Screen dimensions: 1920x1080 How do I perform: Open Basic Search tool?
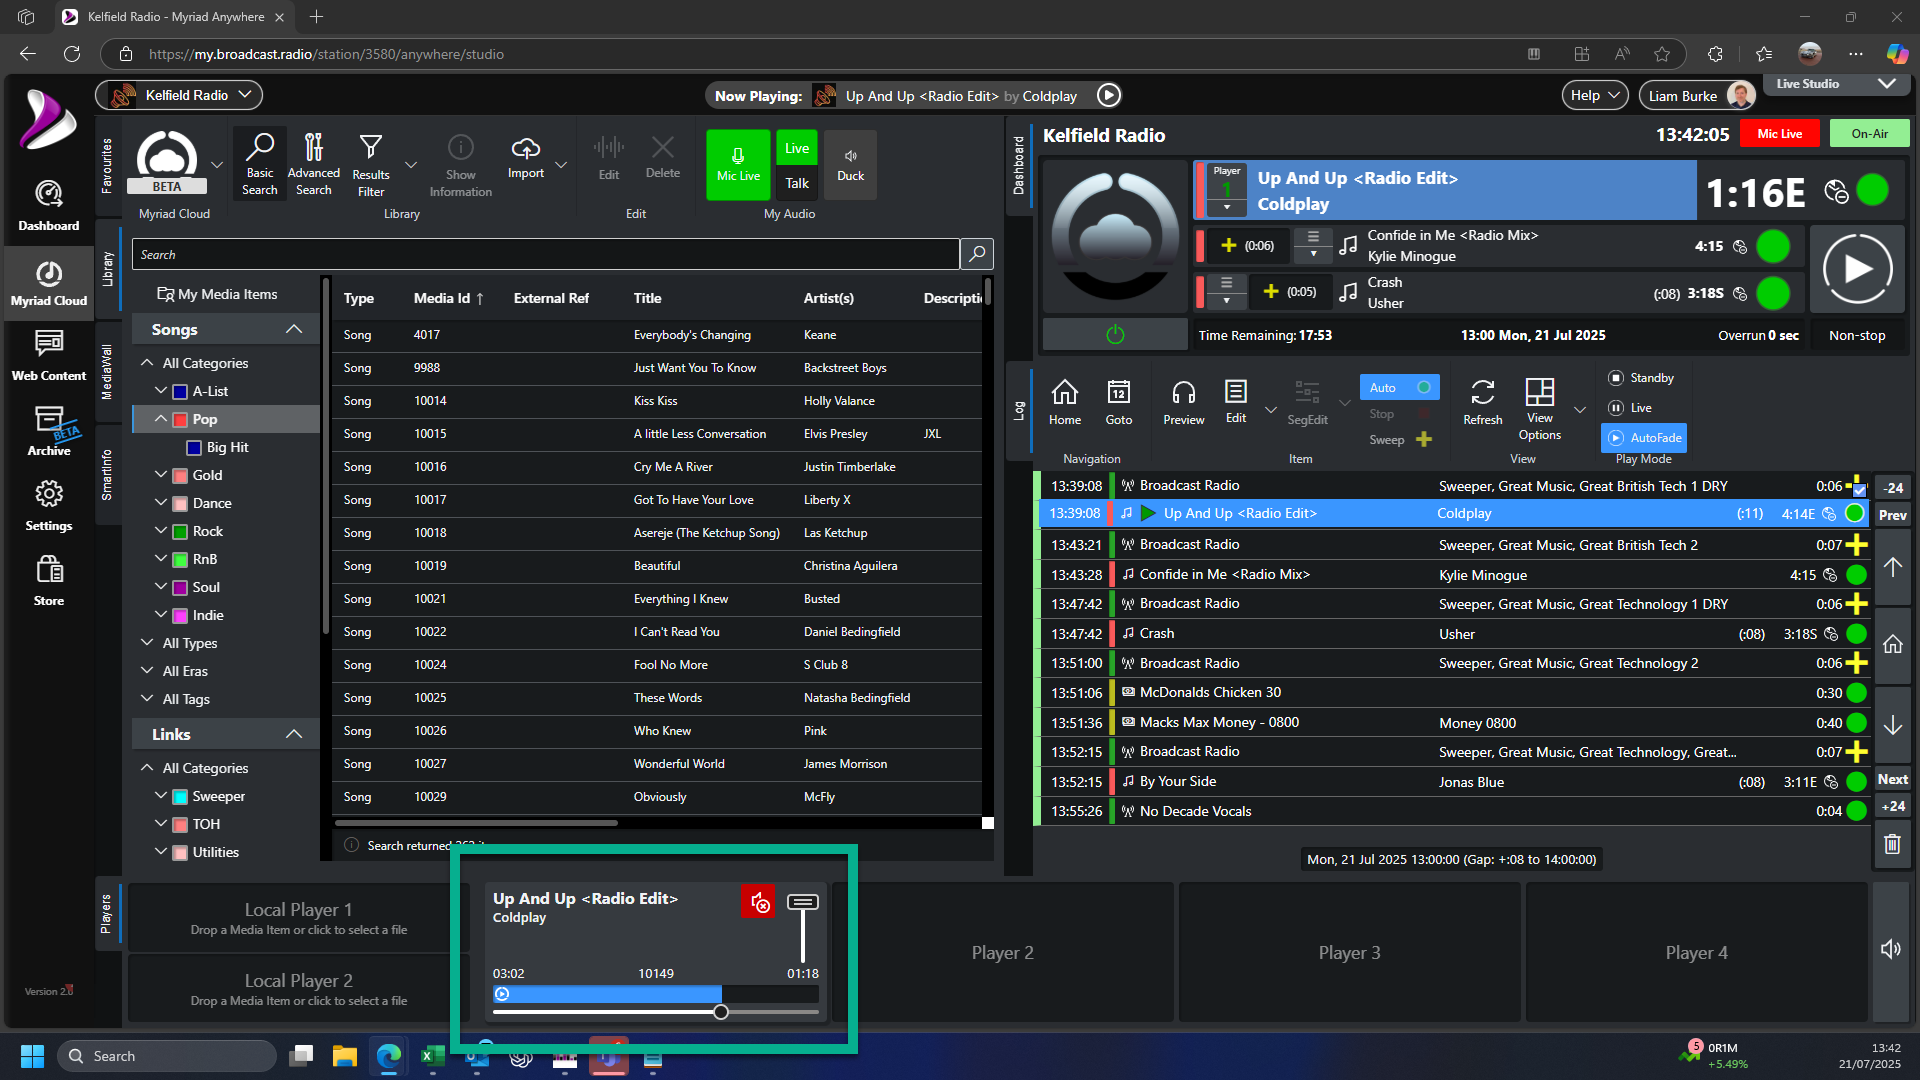[260, 164]
